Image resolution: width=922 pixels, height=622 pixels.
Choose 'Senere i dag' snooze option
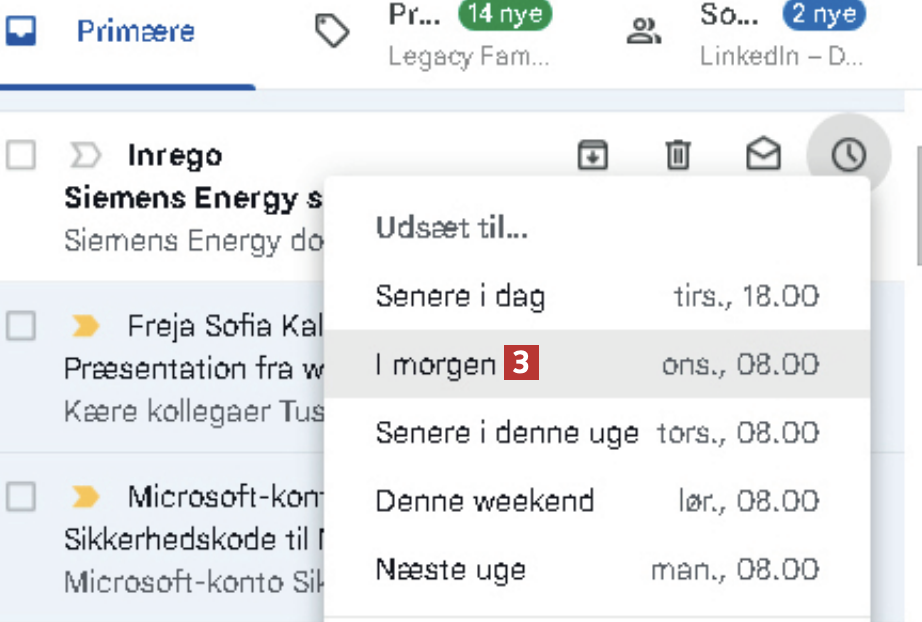(597, 296)
